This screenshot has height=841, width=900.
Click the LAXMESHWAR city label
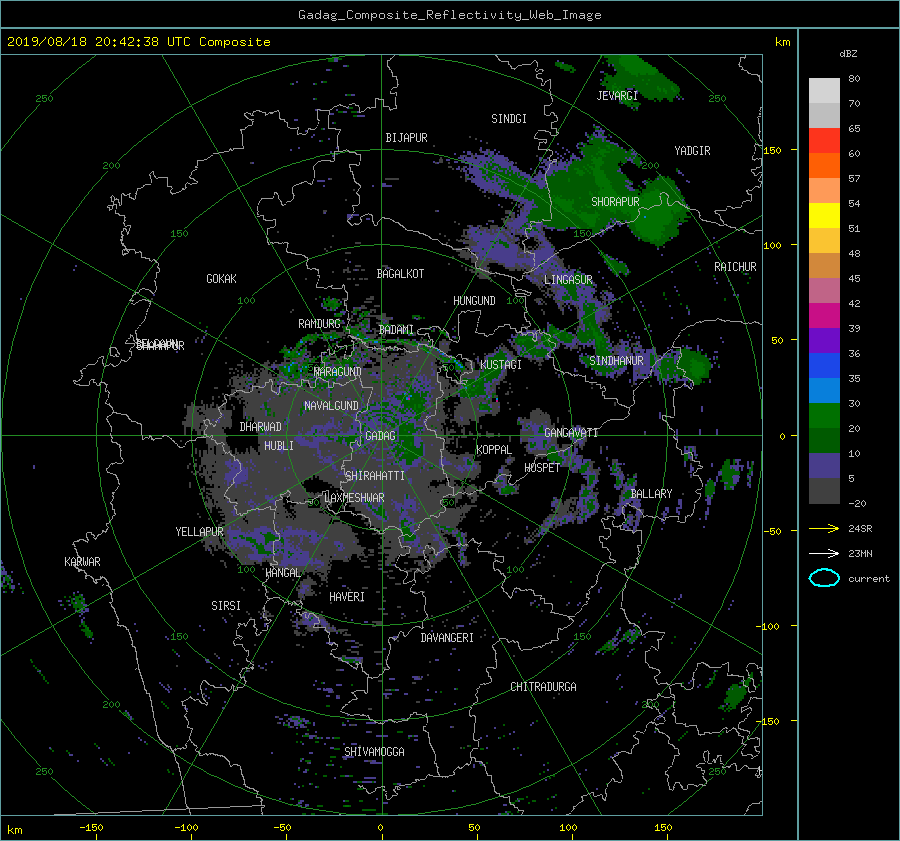click(354, 498)
